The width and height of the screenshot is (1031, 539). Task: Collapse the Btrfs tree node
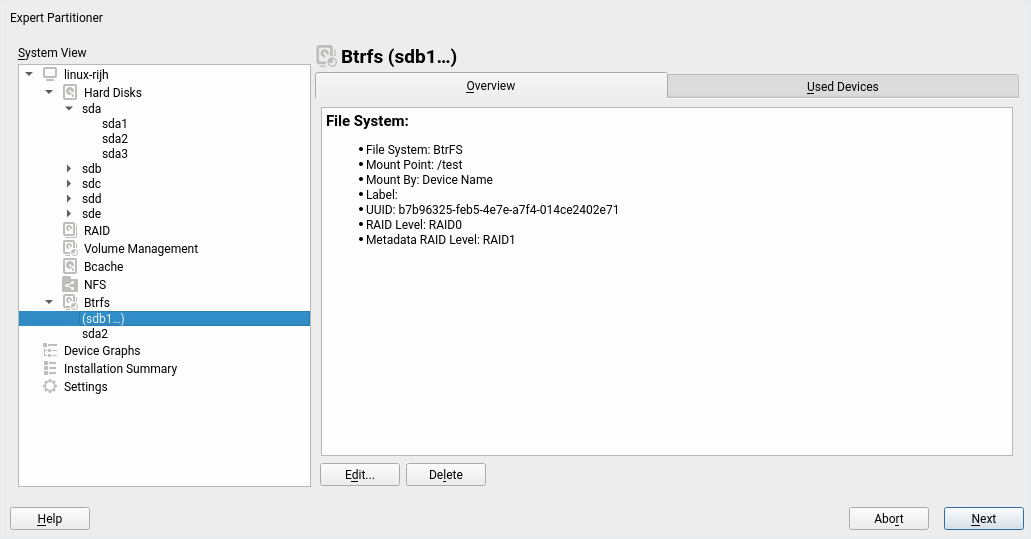point(49,302)
